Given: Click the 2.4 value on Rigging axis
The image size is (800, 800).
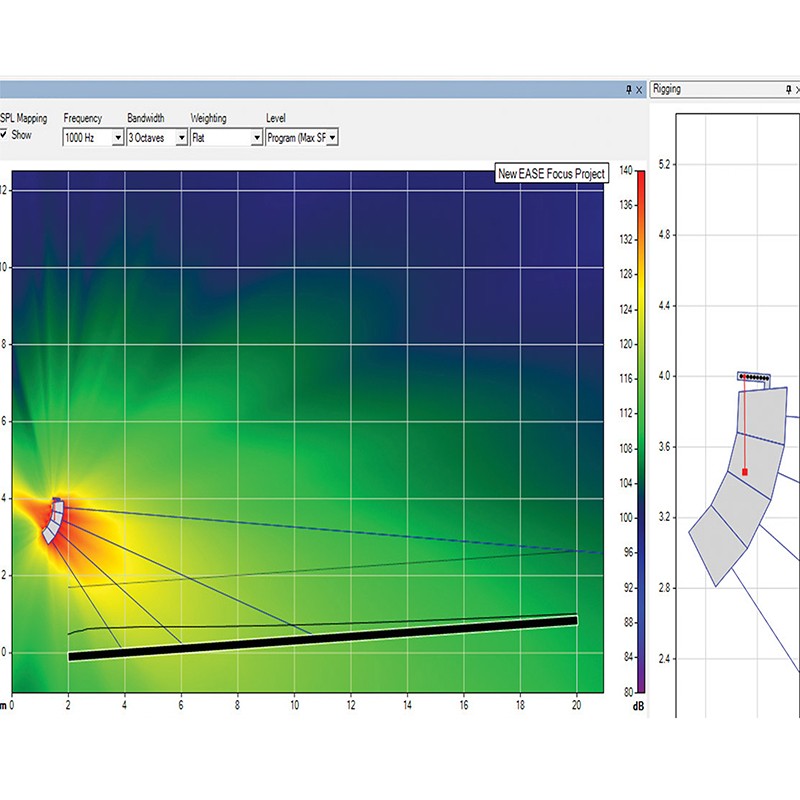Looking at the screenshot, I should [664, 659].
